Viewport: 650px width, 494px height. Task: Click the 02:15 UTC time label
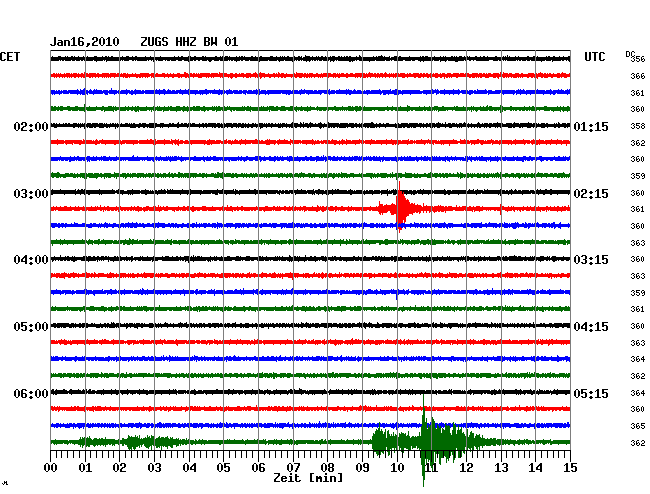point(591,194)
